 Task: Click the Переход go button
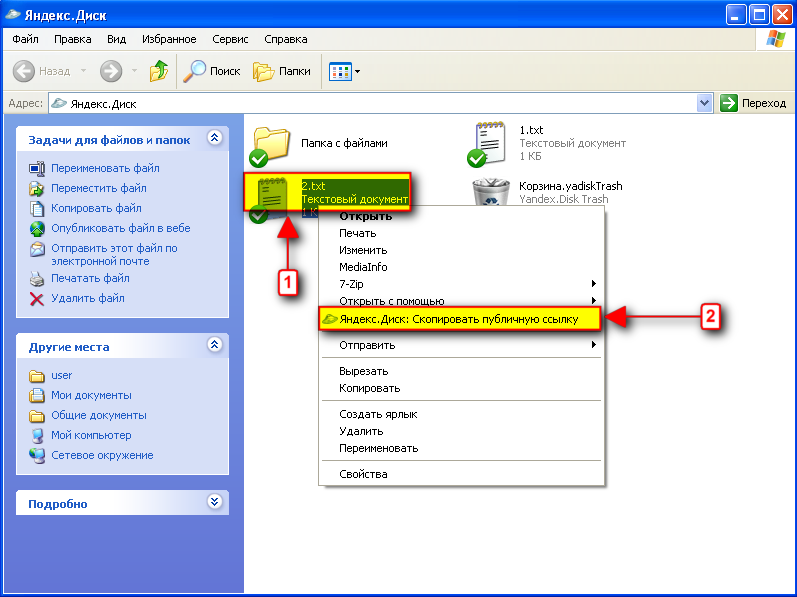753,104
